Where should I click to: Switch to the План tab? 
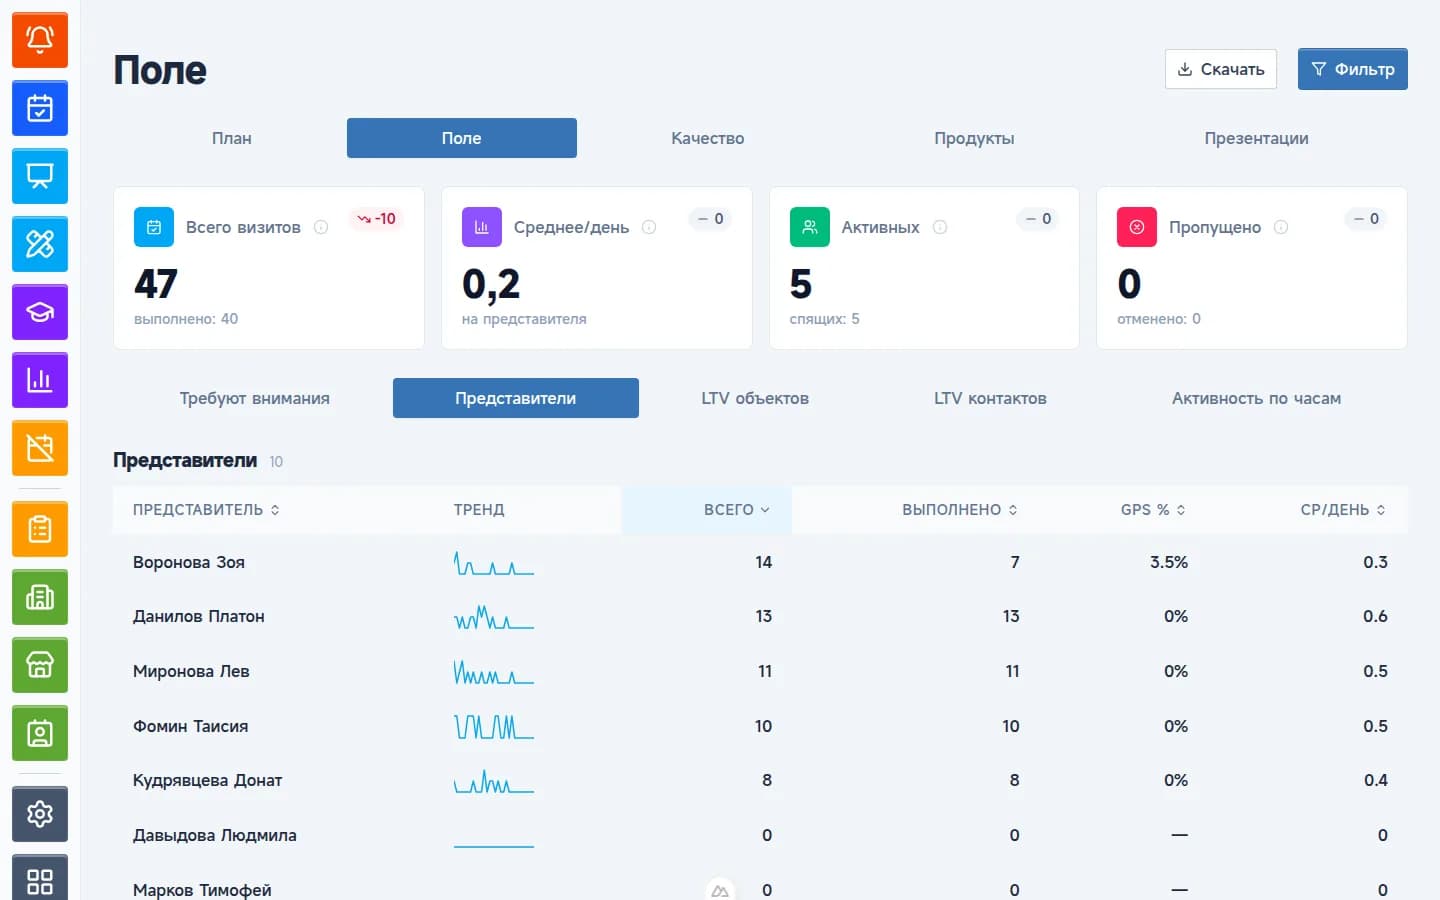pyautogui.click(x=232, y=138)
